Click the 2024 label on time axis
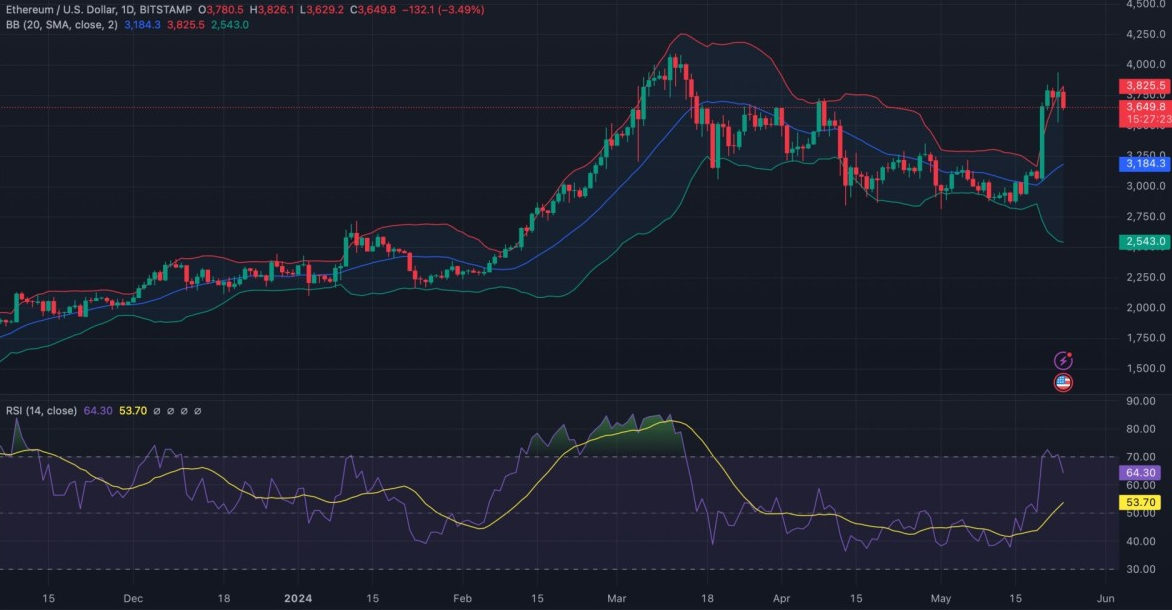The image size is (1172, 610). [298, 599]
